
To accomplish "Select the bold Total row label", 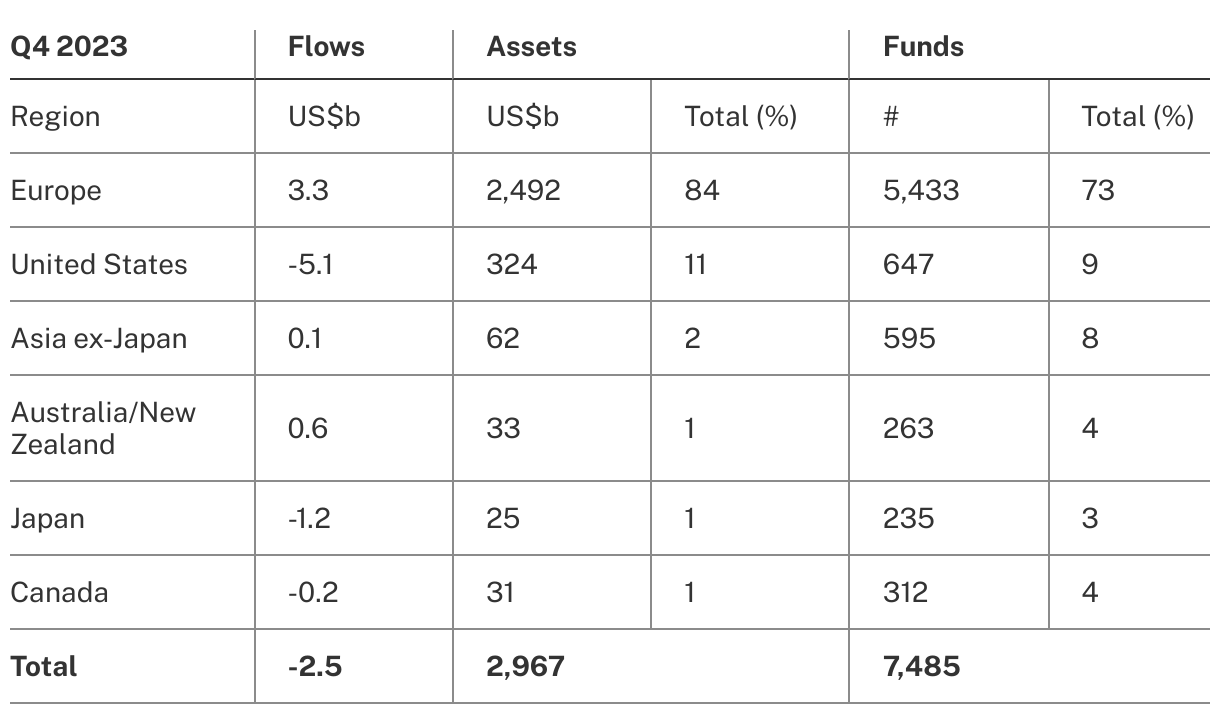I will click(x=44, y=666).
